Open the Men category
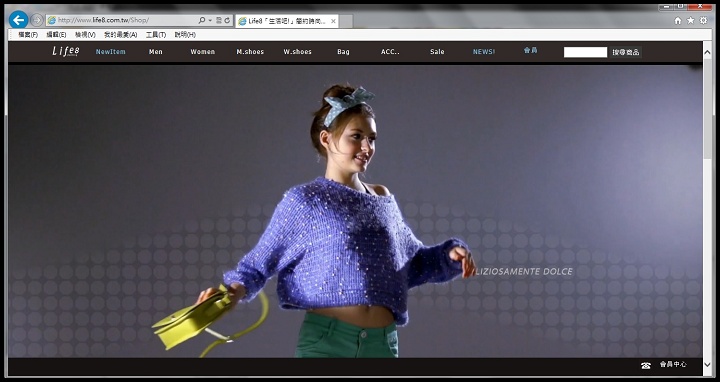 click(x=156, y=52)
